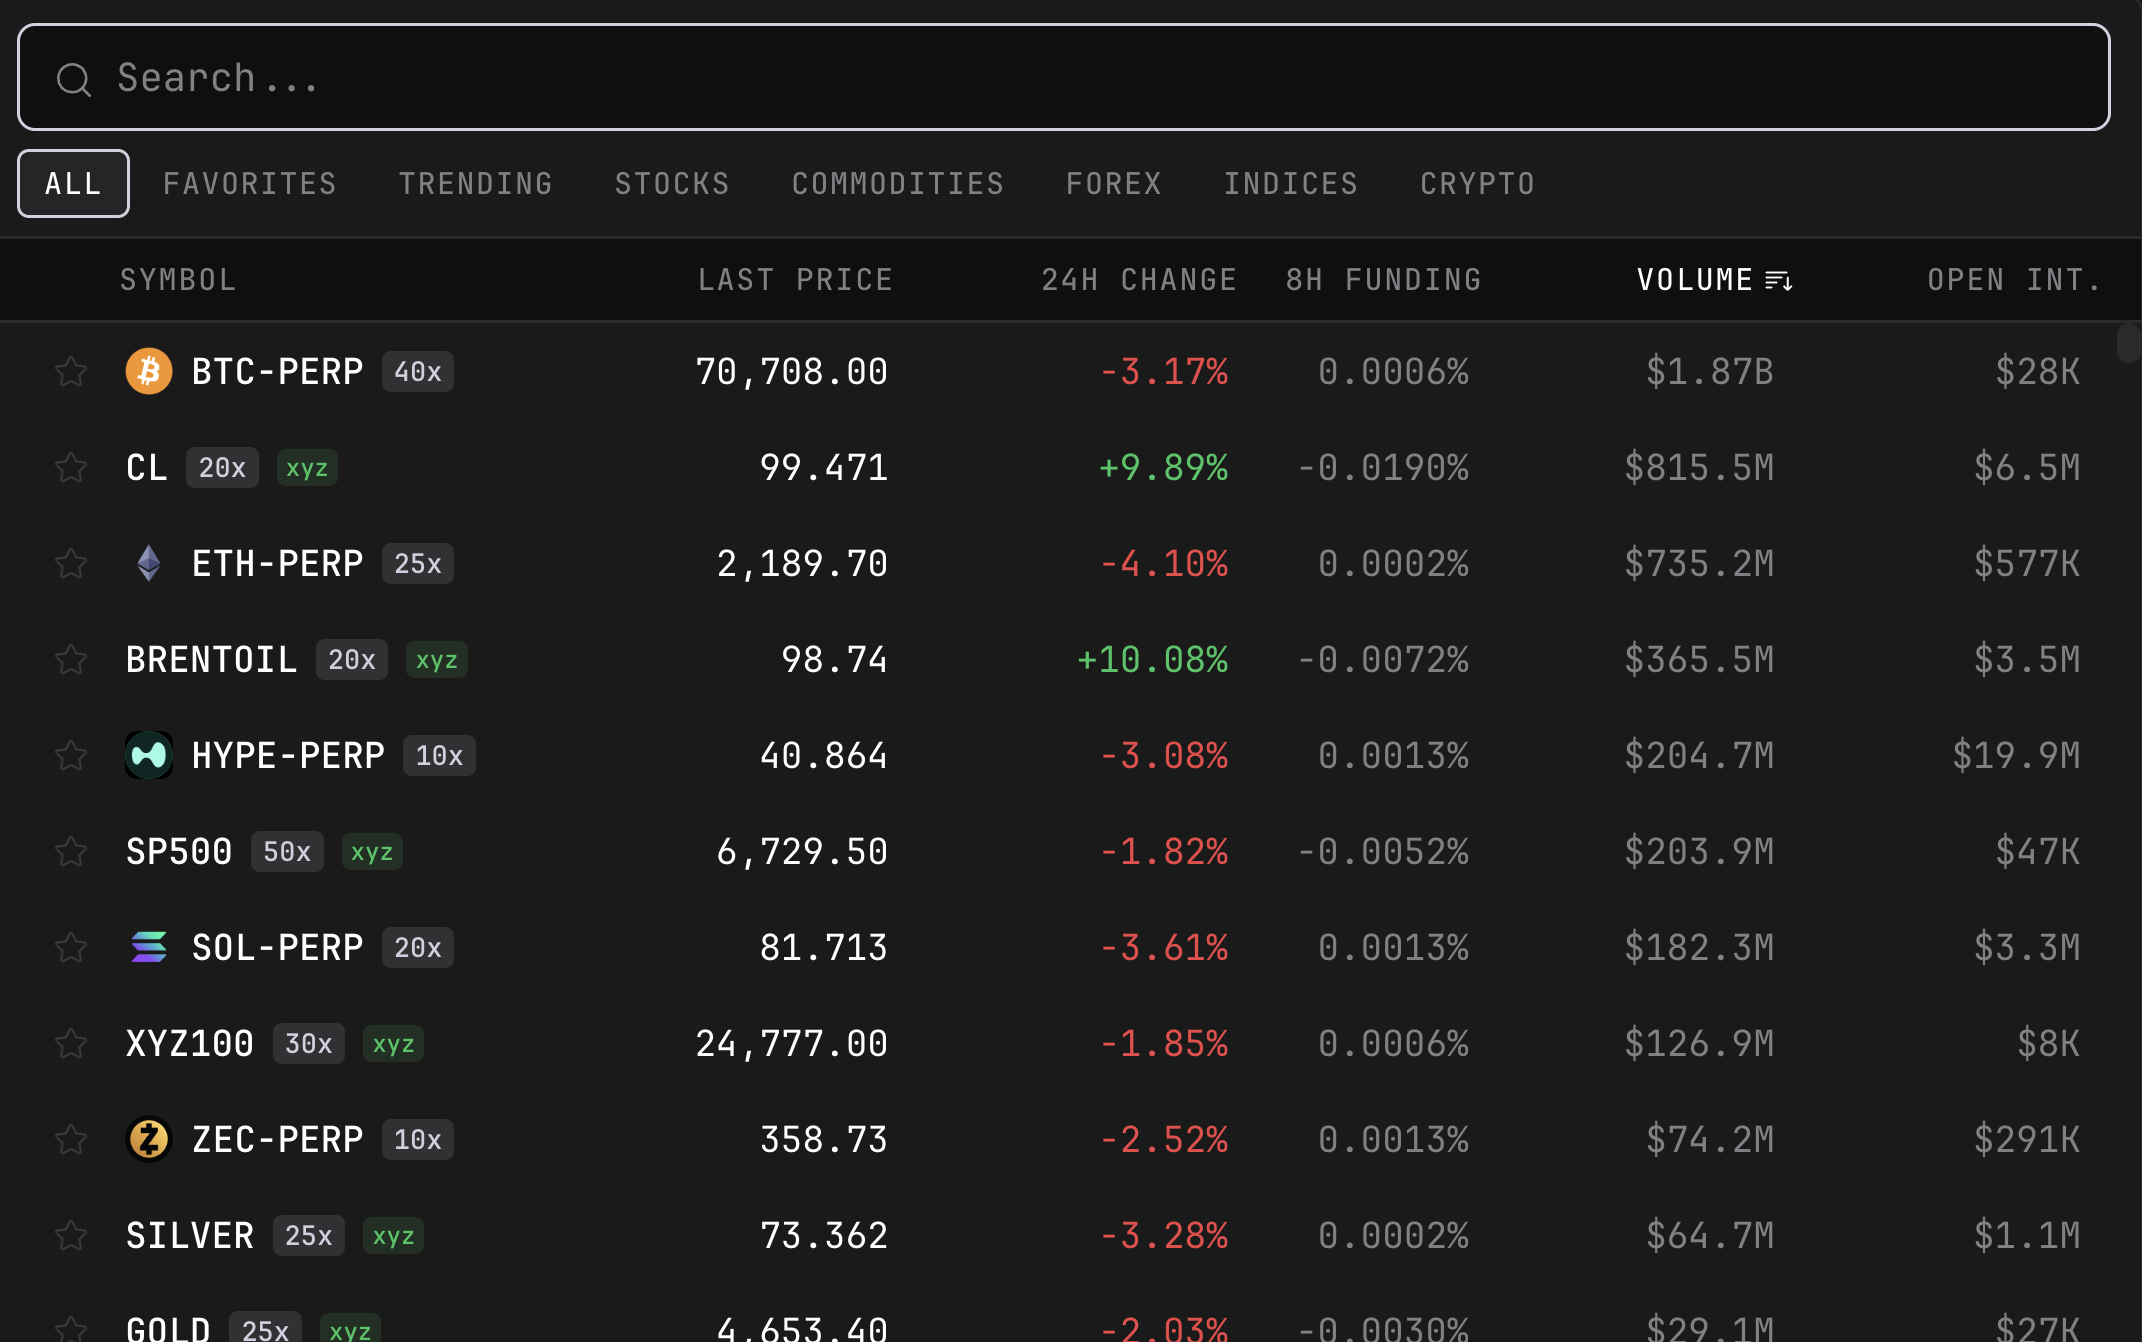
Task: Sort by the Last Price column header
Action: tap(795, 280)
